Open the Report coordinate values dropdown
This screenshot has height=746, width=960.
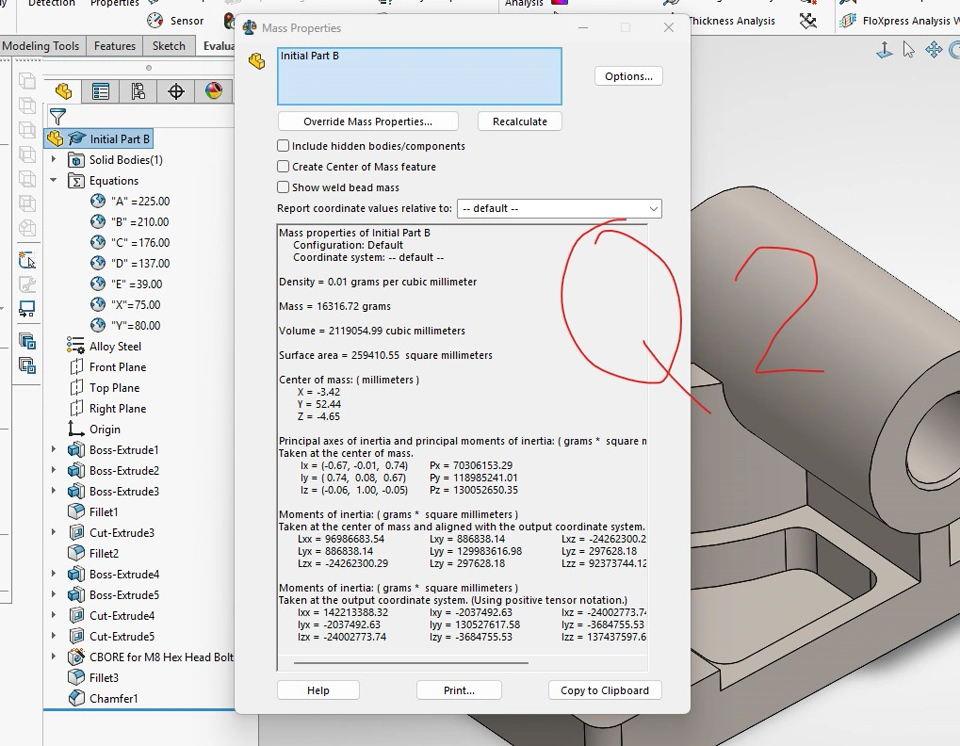tap(559, 208)
